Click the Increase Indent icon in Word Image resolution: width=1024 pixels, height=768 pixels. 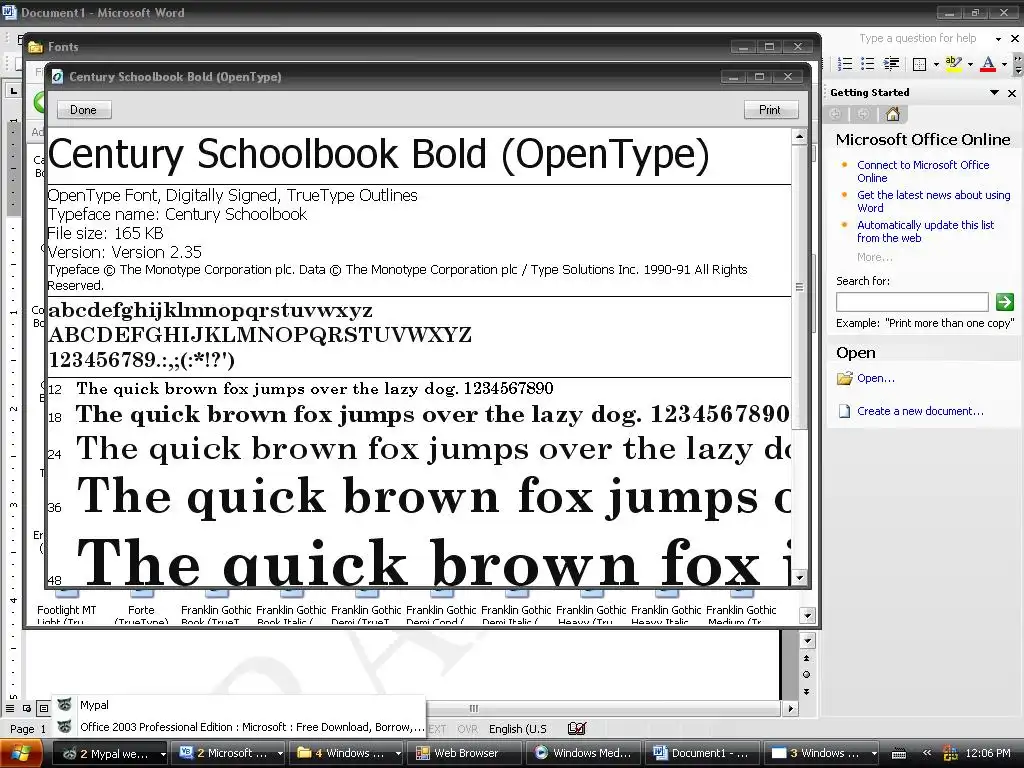(x=891, y=63)
